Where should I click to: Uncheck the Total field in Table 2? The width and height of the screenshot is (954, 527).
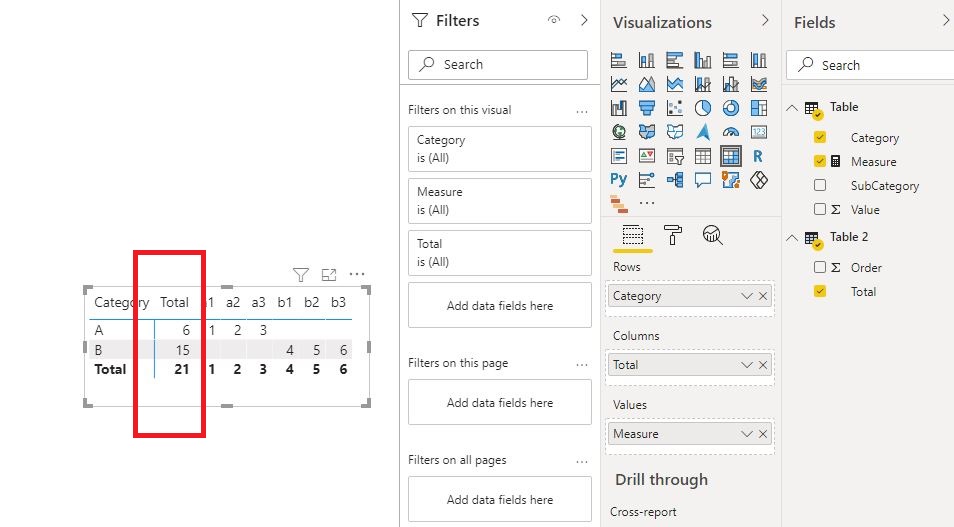click(820, 291)
